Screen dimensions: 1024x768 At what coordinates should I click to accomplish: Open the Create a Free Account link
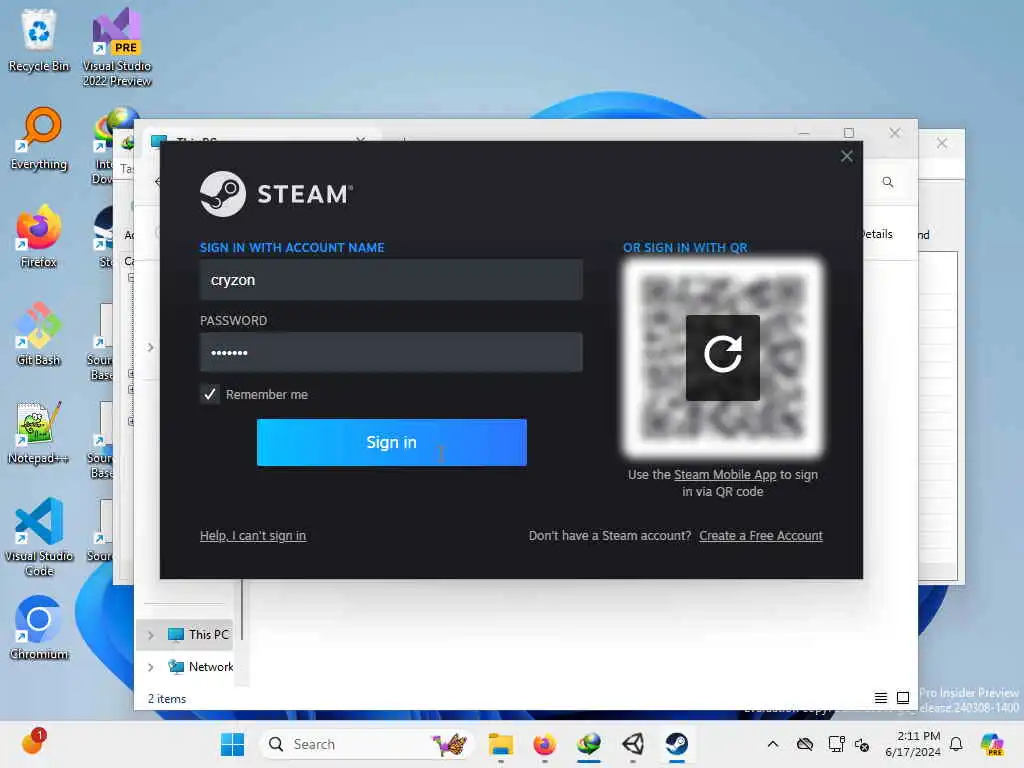[761, 536]
